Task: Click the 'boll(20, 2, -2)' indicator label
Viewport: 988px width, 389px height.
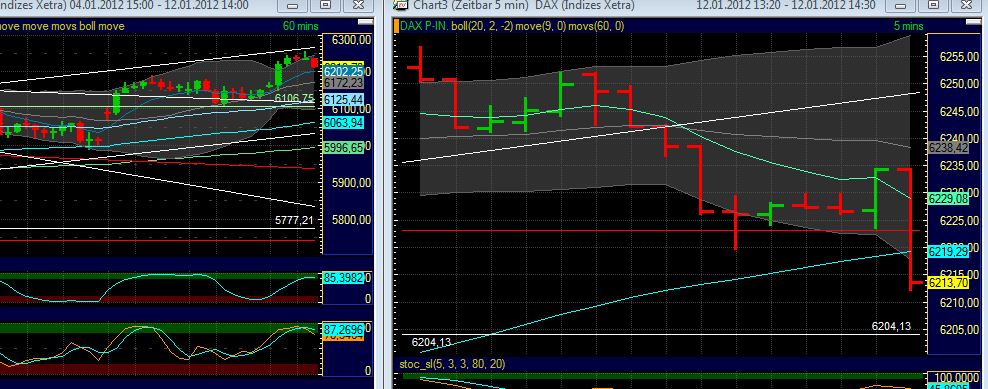Action: [x=481, y=26]
